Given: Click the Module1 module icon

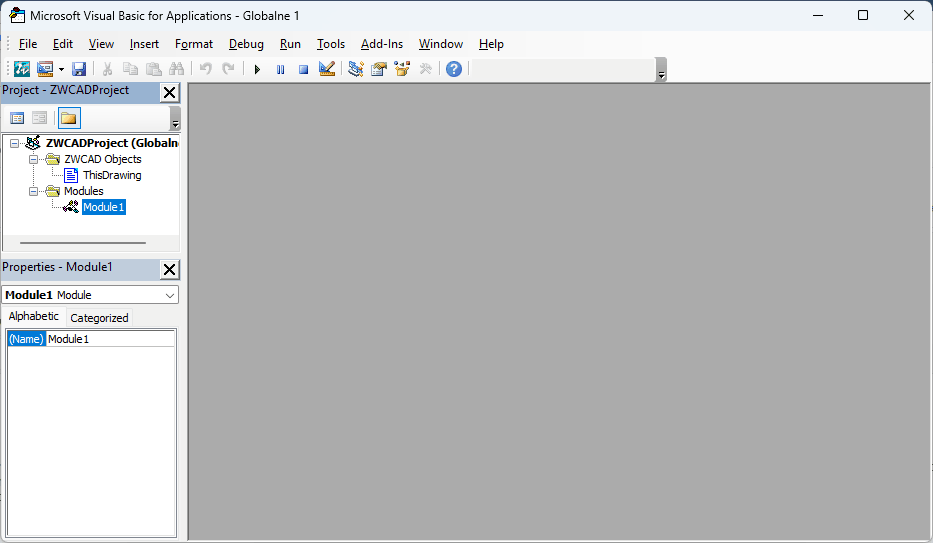Looking at the screenshot, I should [71, 207].
